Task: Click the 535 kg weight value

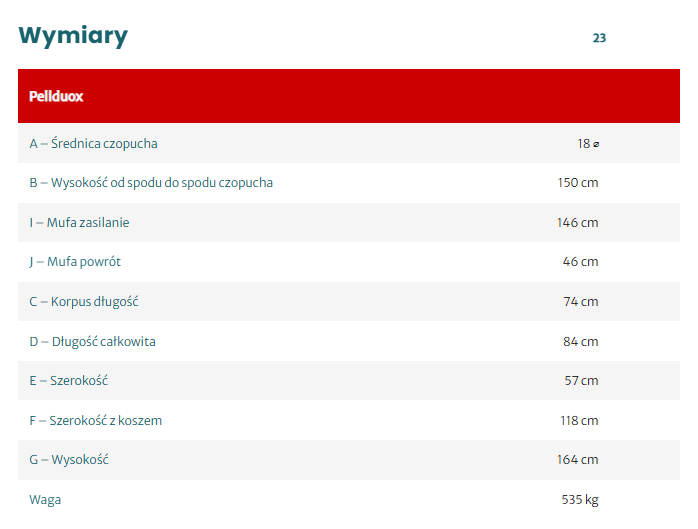Action: (x=579, y=499)
